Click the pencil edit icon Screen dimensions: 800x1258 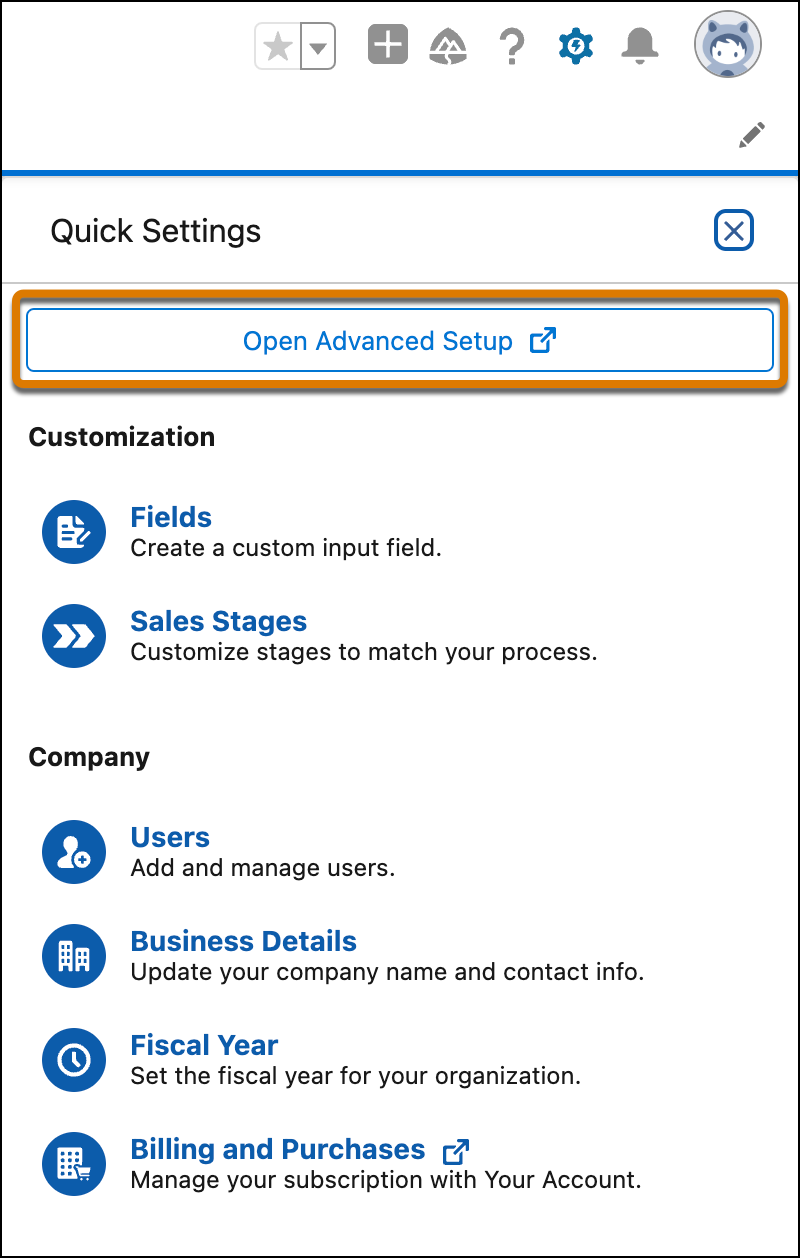(752, 134)
